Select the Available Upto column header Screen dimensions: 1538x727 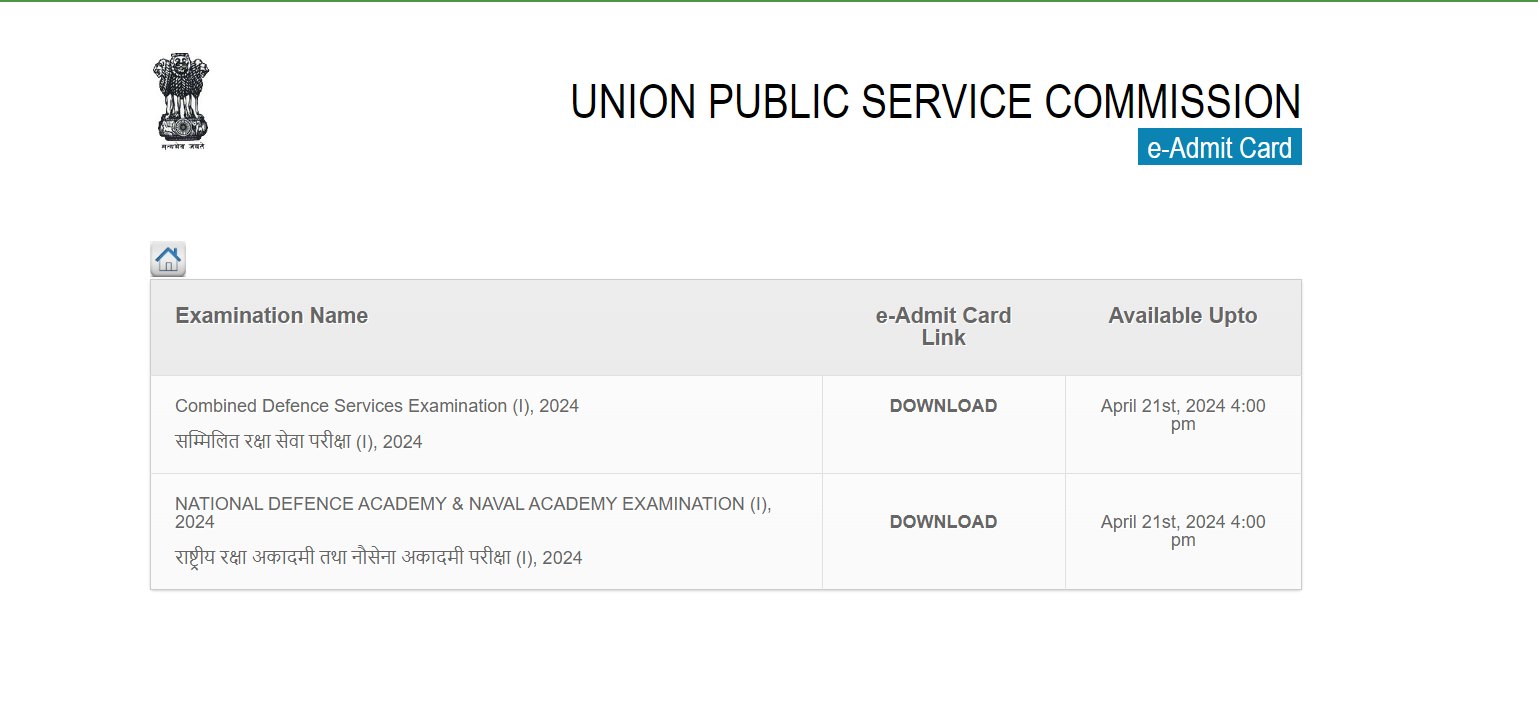pos(1183,316)
